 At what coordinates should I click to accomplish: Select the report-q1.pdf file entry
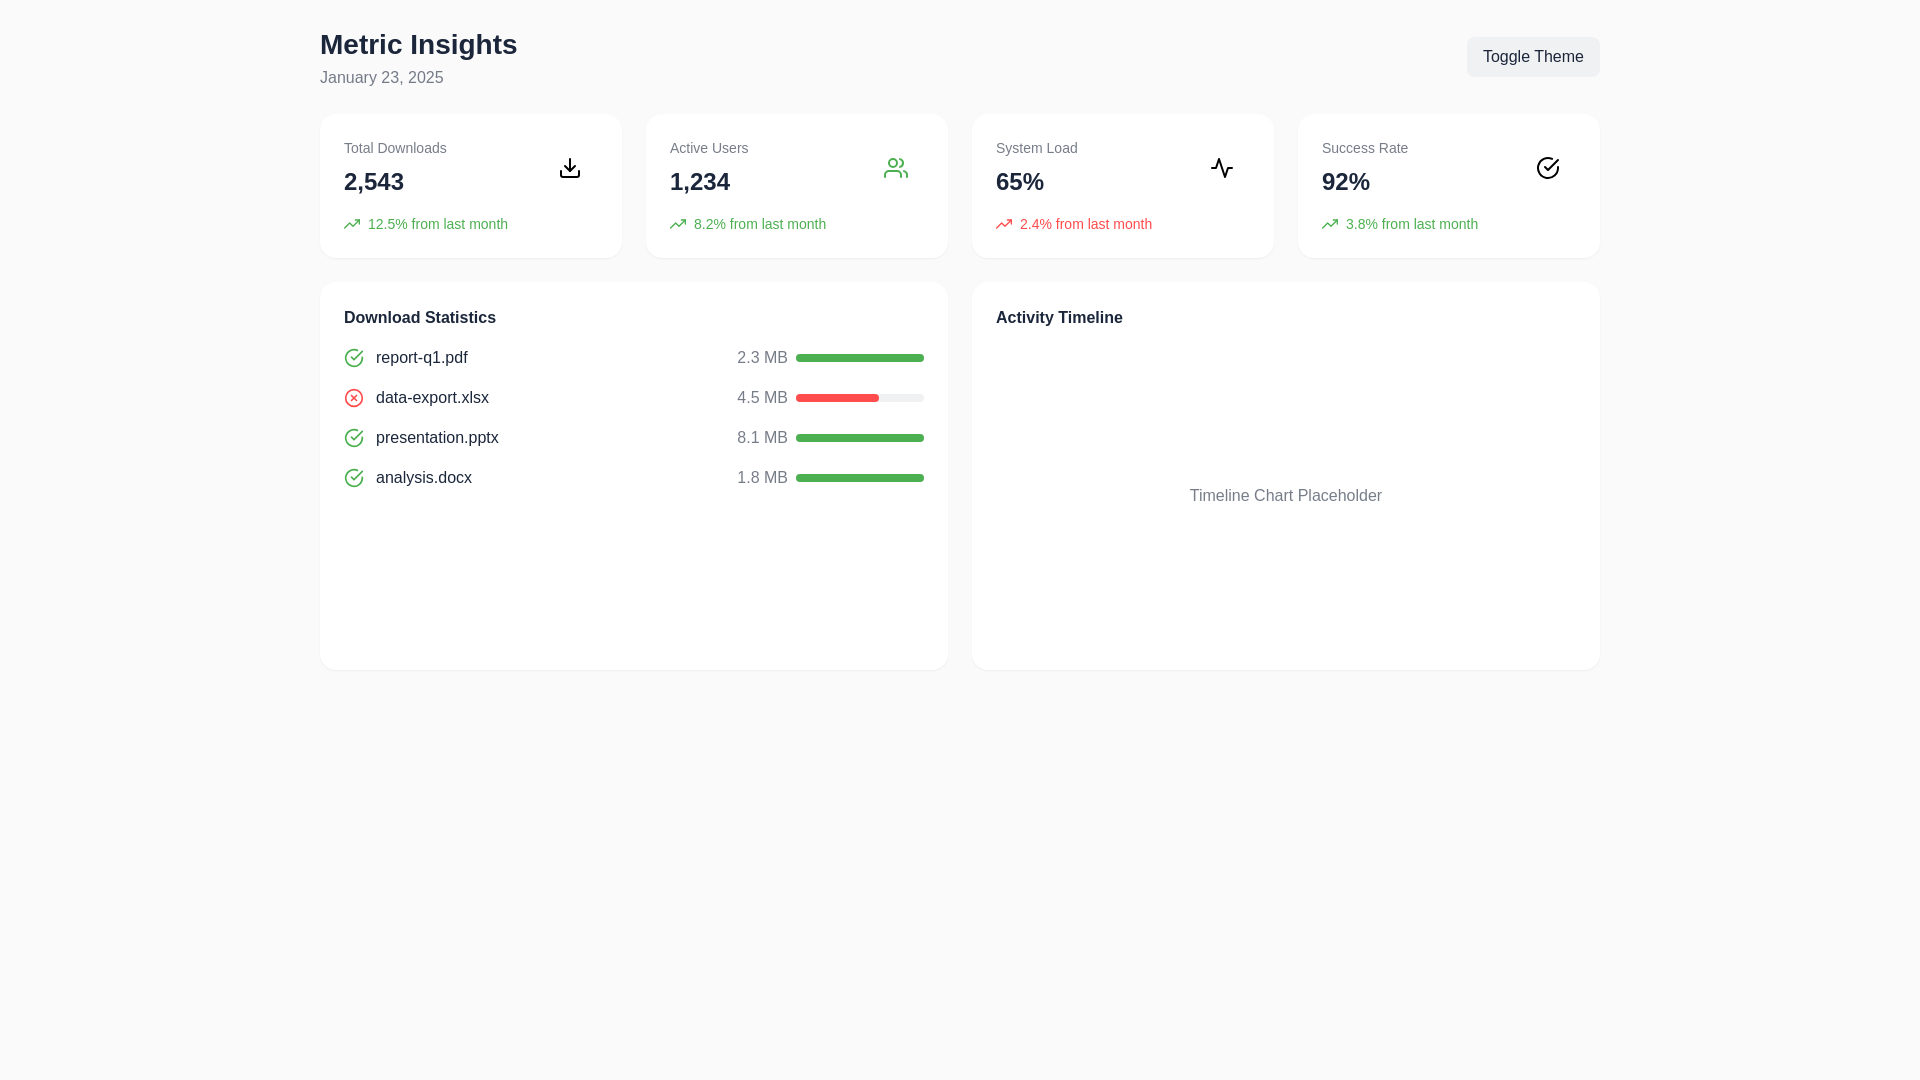click(421, 357)
